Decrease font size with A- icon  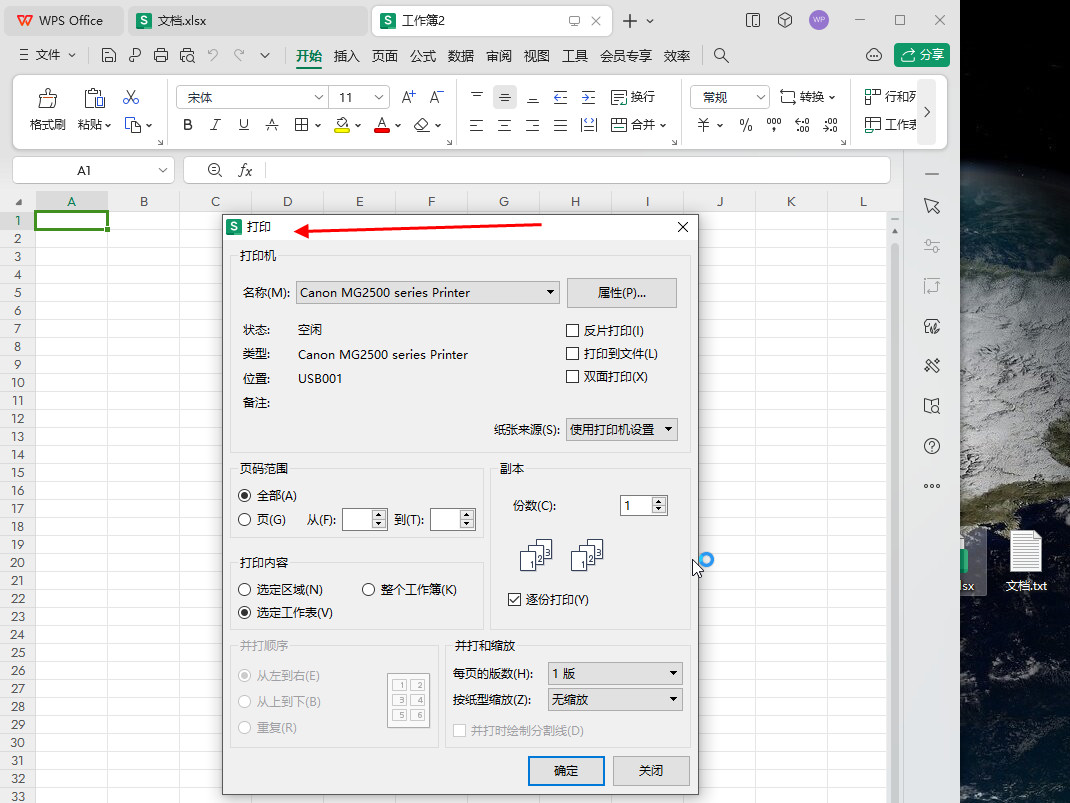(x=437, y=98)
